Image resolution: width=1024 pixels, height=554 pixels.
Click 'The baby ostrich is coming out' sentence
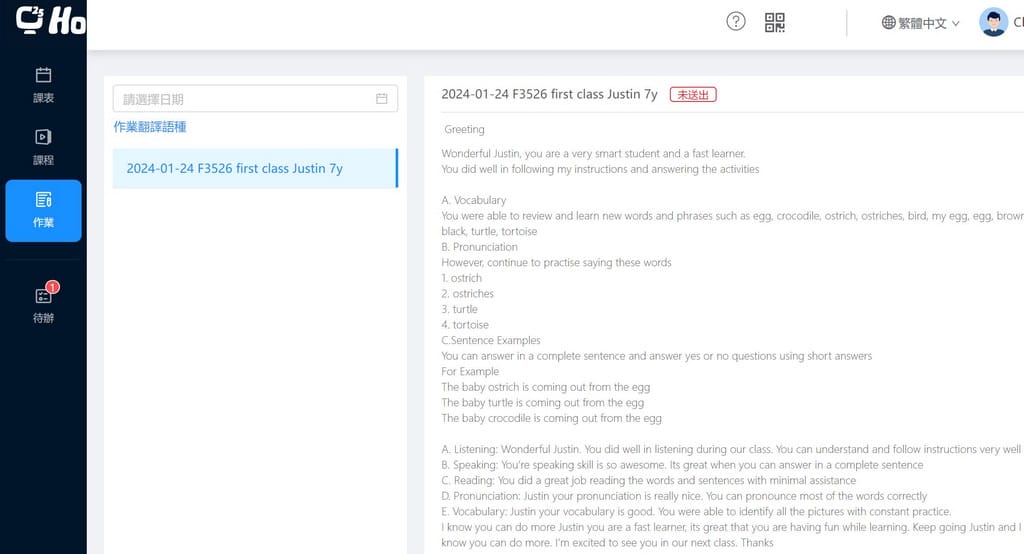(546, 387)
